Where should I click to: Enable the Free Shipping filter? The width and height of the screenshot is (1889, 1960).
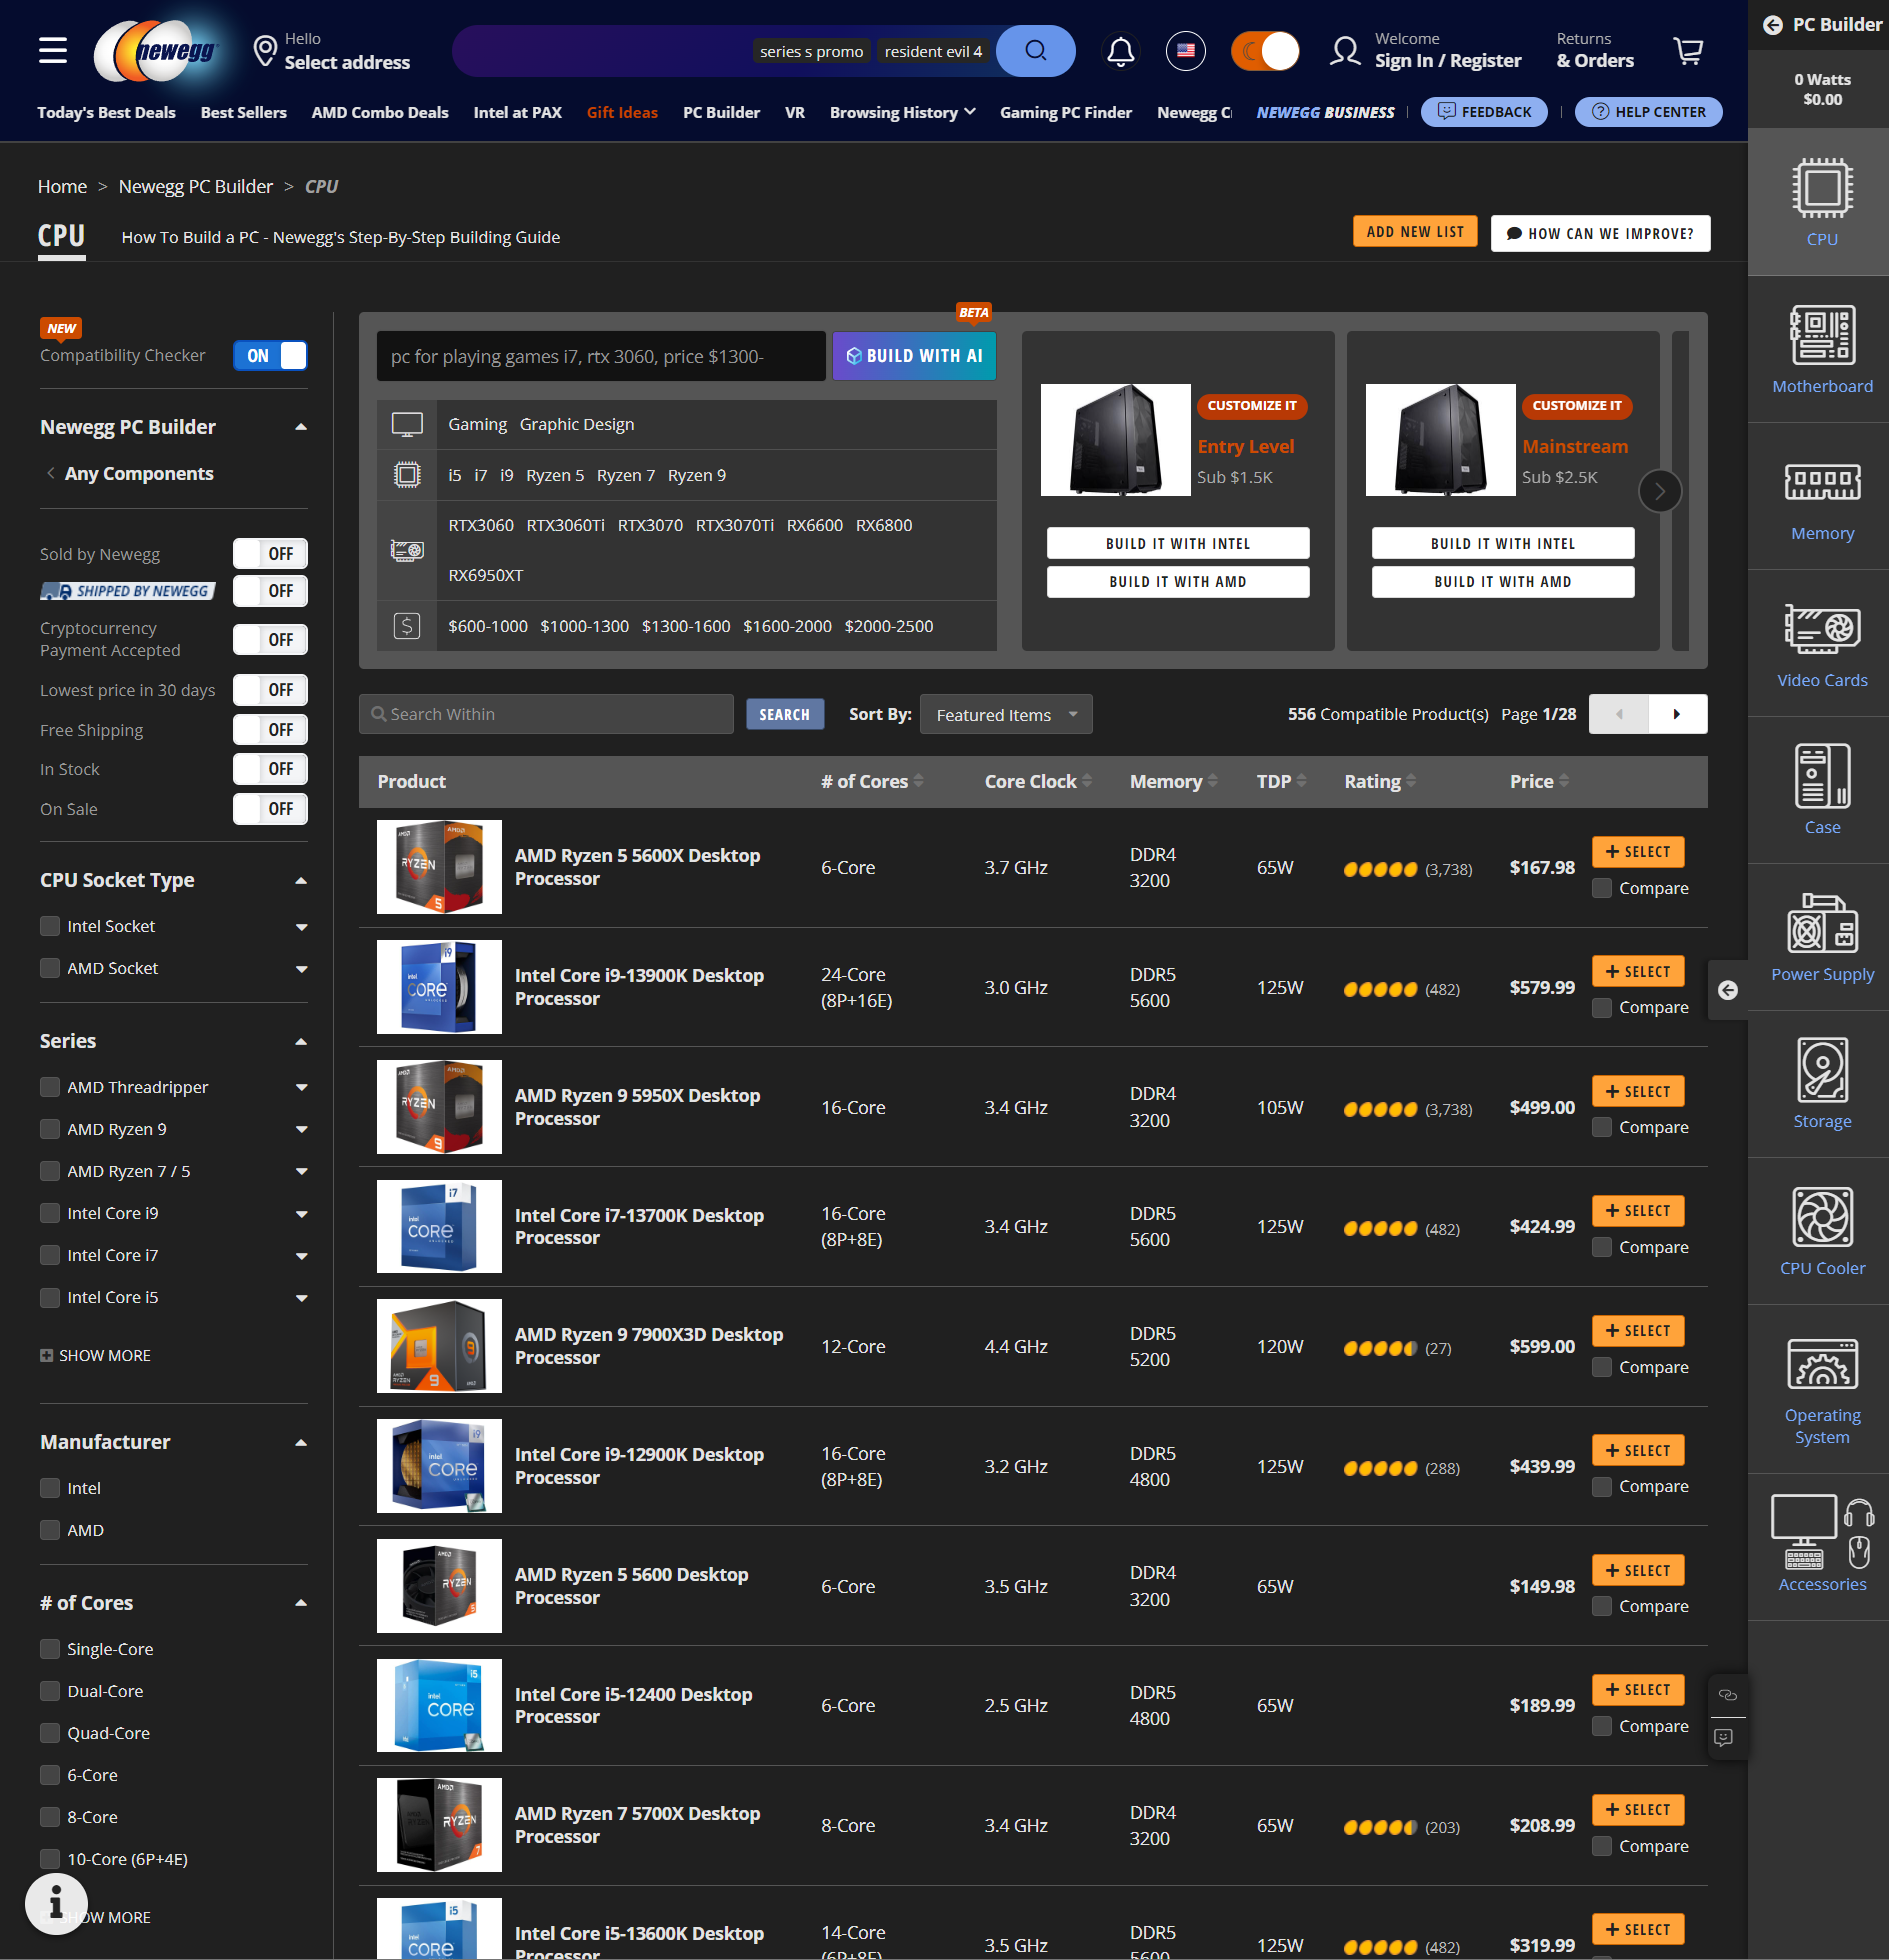270,729
